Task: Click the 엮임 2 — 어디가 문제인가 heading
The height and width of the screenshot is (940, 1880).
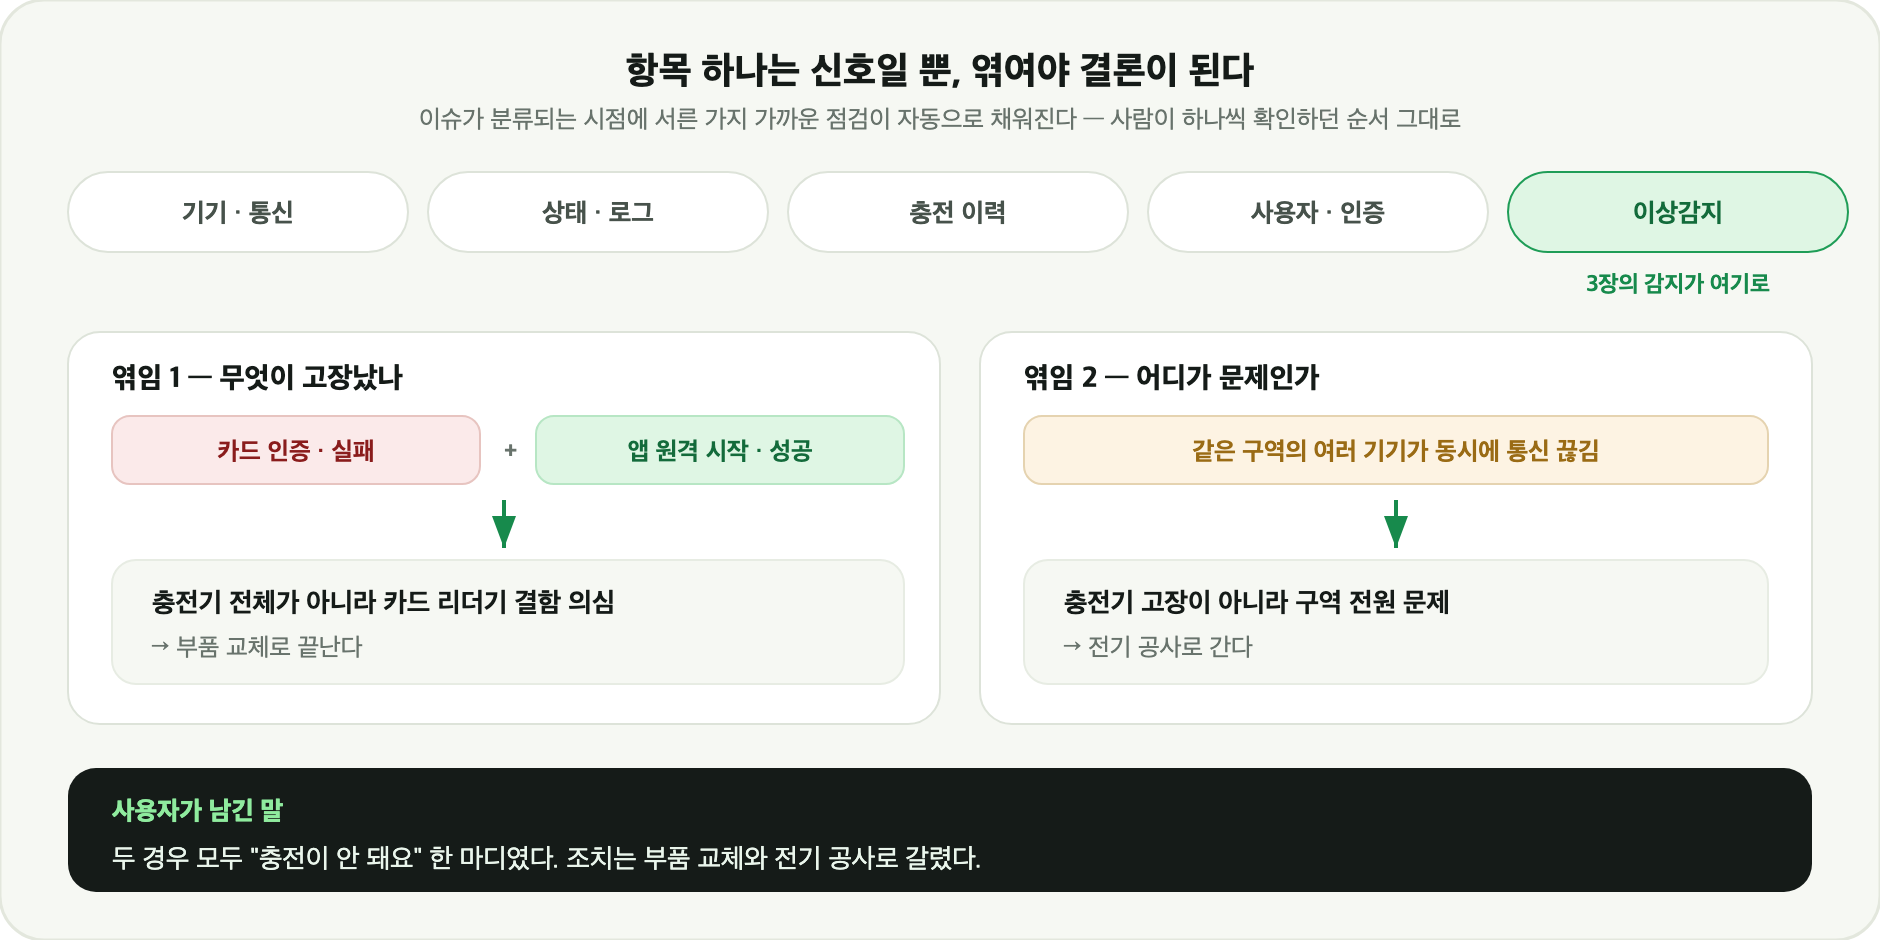Action: pyautogui.click(x=1171, y=377)
